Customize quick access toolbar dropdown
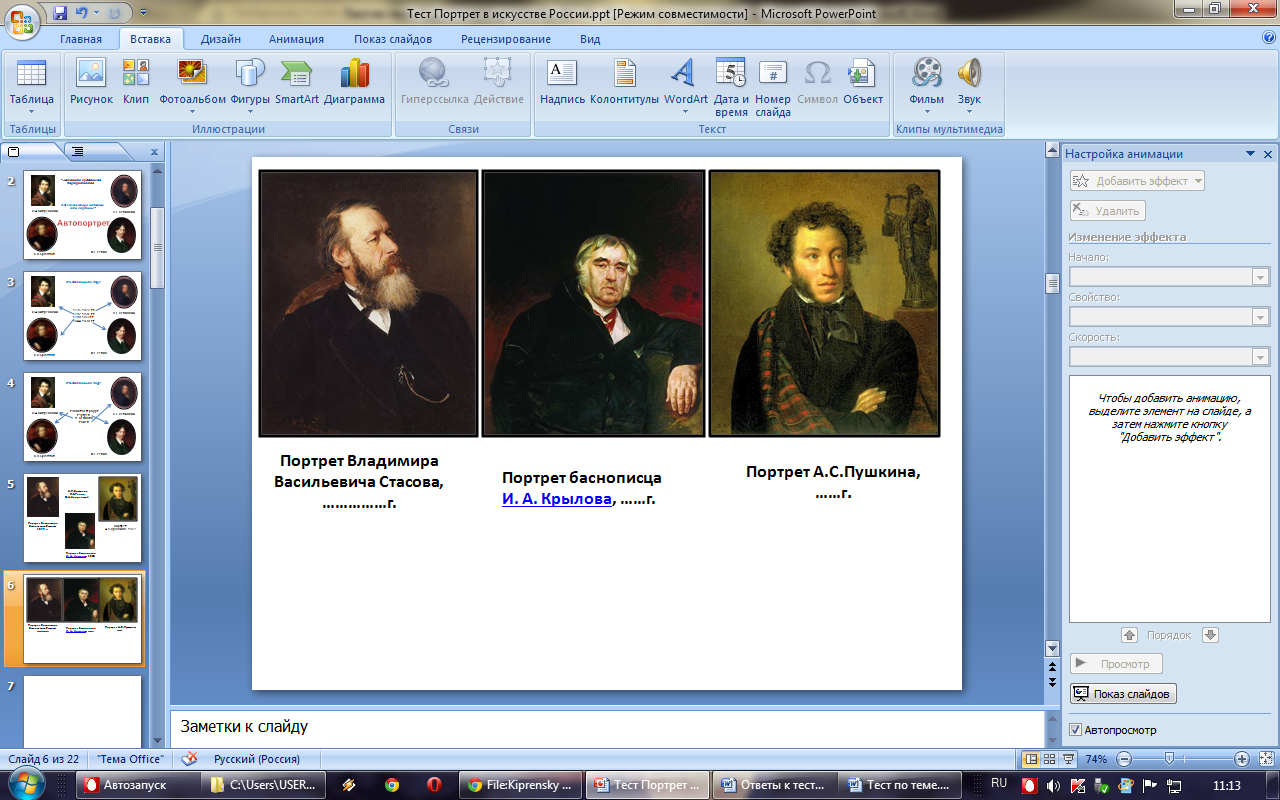This screenshot has width=1280, height=800. tap(142, 13)
